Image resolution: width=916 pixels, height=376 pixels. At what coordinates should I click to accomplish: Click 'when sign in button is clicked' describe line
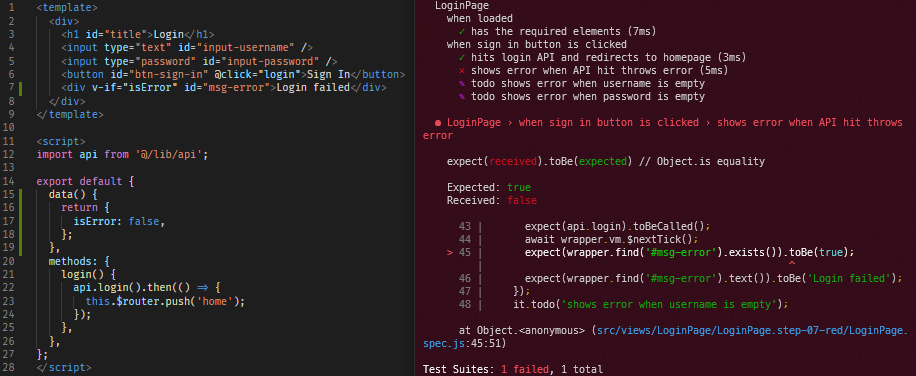tap(537, 44)
